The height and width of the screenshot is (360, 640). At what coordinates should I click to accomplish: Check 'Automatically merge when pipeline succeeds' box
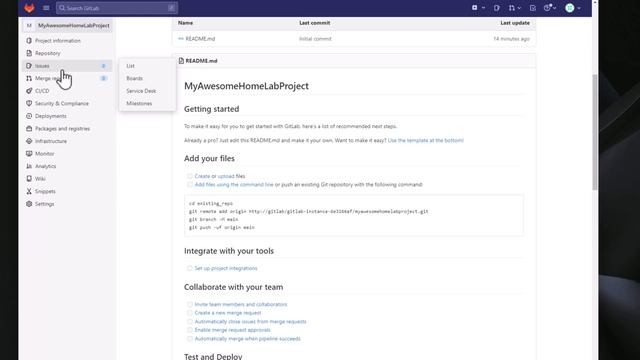[x=190, y=338]
